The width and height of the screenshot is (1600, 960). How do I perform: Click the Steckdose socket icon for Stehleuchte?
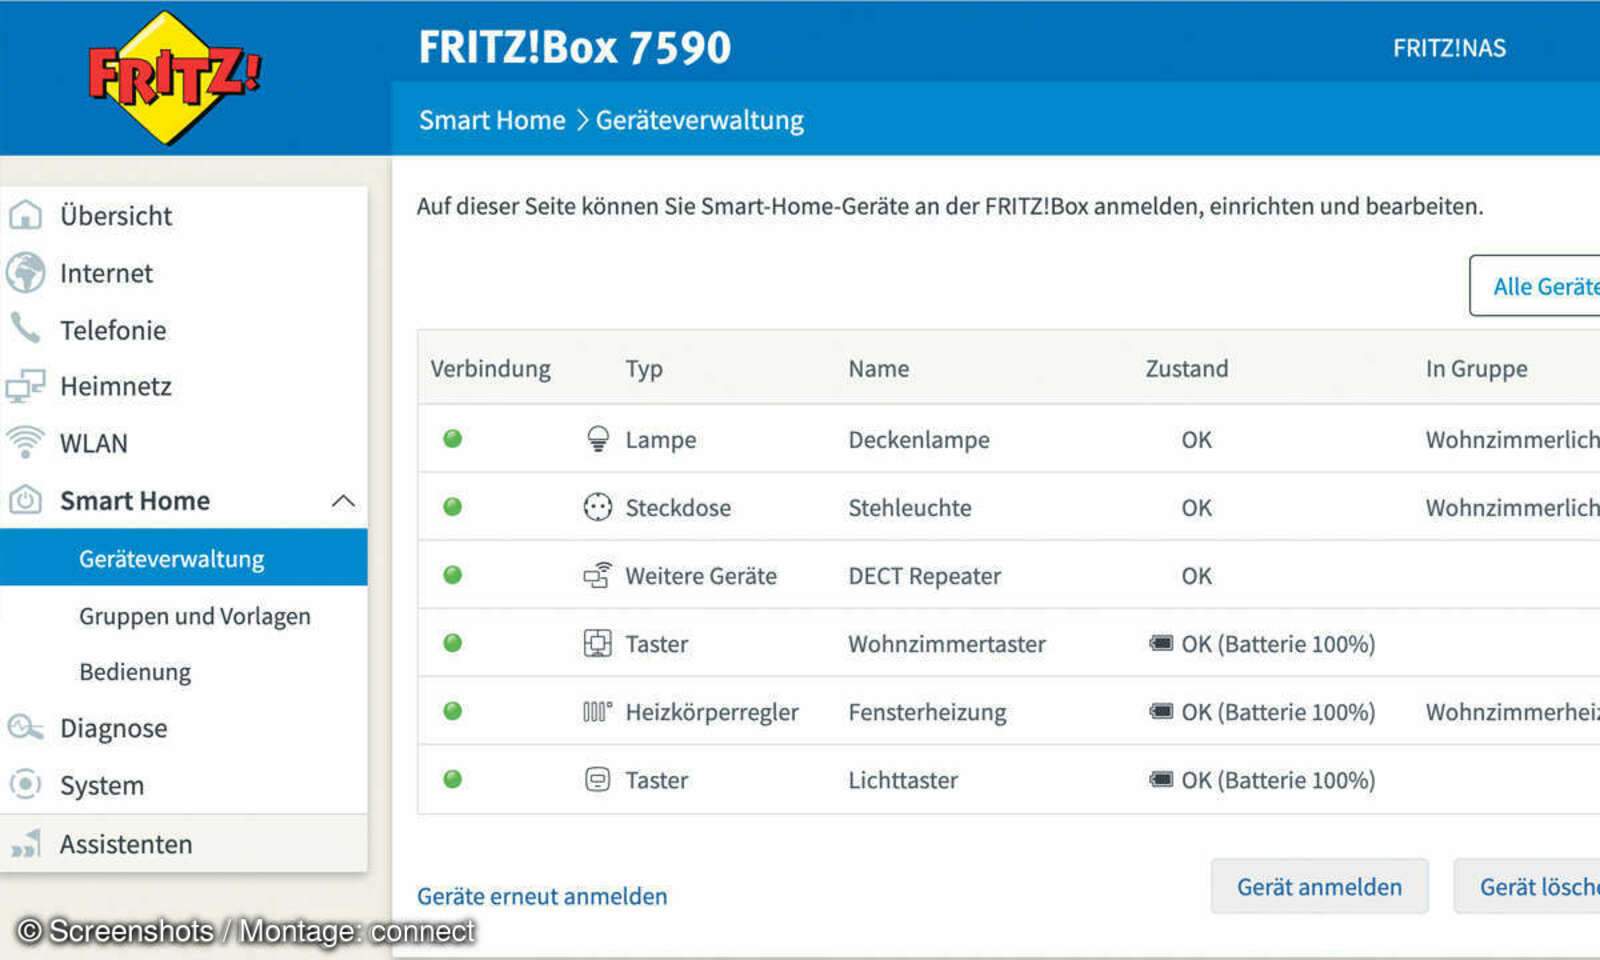click(x=597, y=507)
